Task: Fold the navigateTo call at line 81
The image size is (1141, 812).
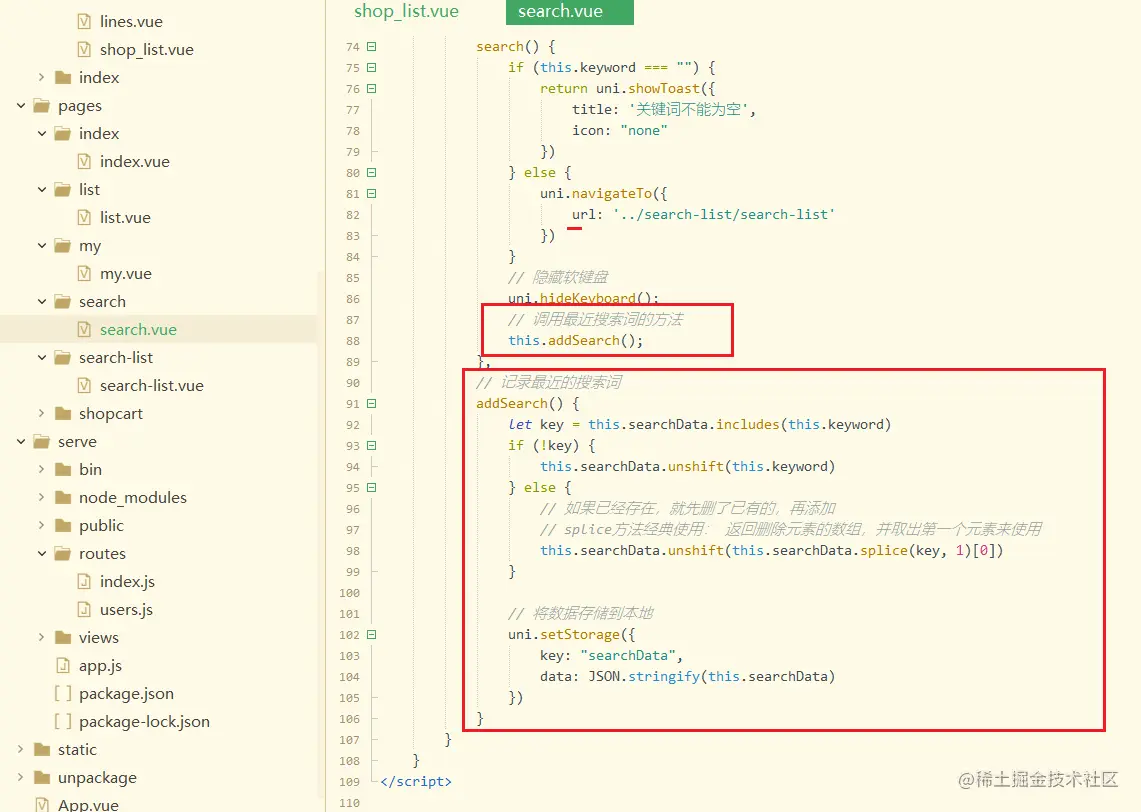Action: 372,194
